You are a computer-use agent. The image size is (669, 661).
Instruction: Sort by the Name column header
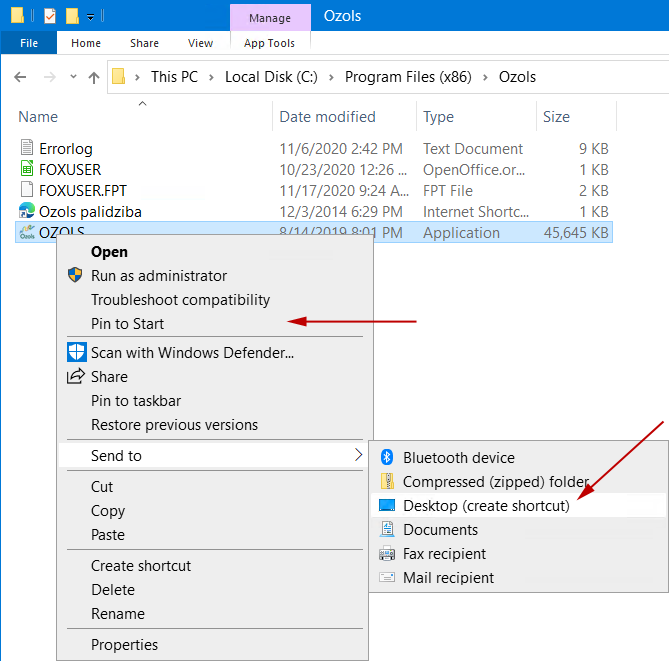38,116
